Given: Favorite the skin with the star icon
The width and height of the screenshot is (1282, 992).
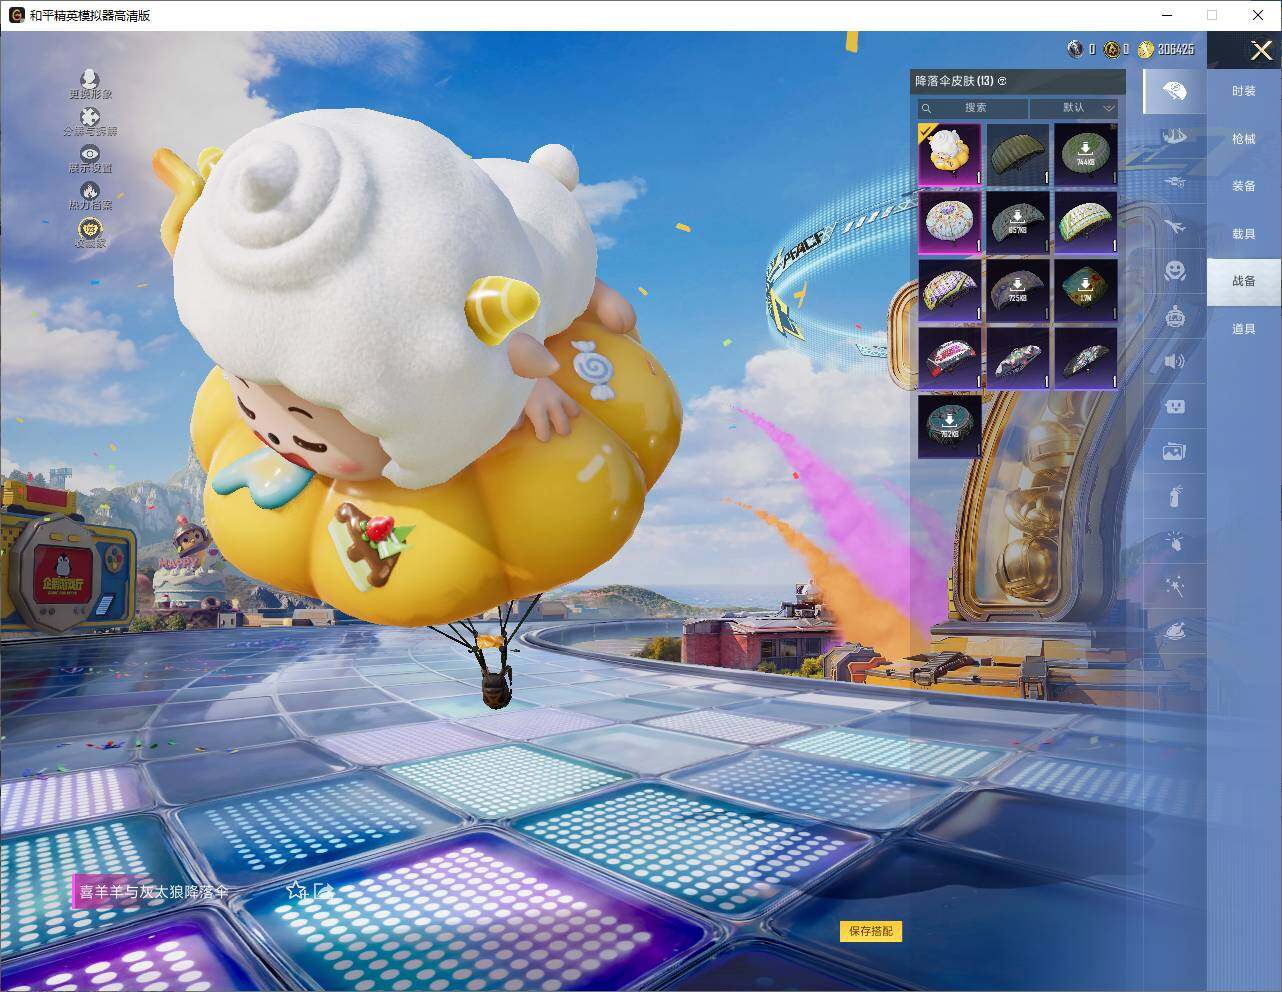Looking at the screenshot, I should 296,890.
